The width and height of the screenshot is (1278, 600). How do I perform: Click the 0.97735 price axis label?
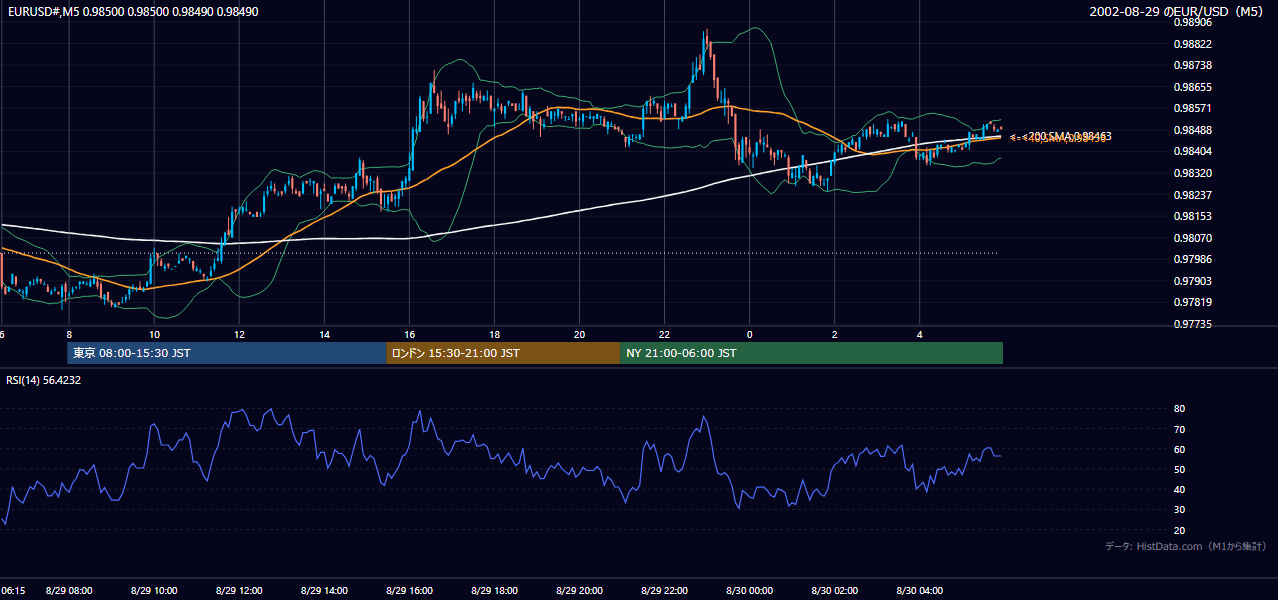[x=1192, y=324]
